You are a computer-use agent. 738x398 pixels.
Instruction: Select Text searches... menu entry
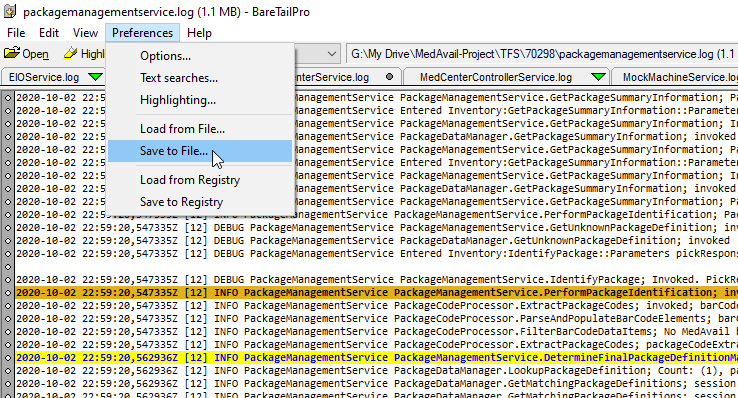[x=200, y=78]
